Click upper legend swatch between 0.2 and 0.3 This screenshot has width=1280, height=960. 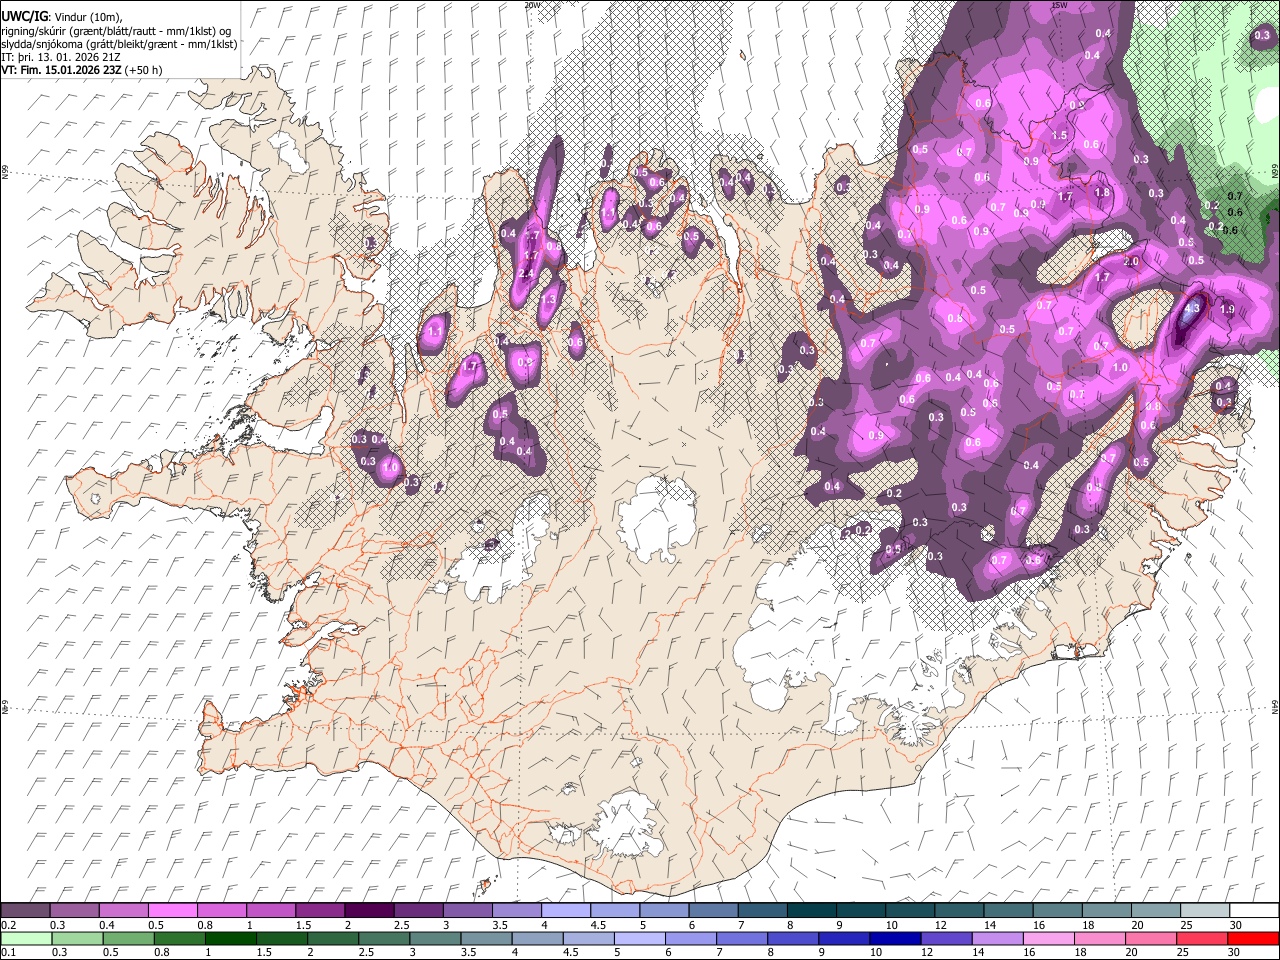26,911
